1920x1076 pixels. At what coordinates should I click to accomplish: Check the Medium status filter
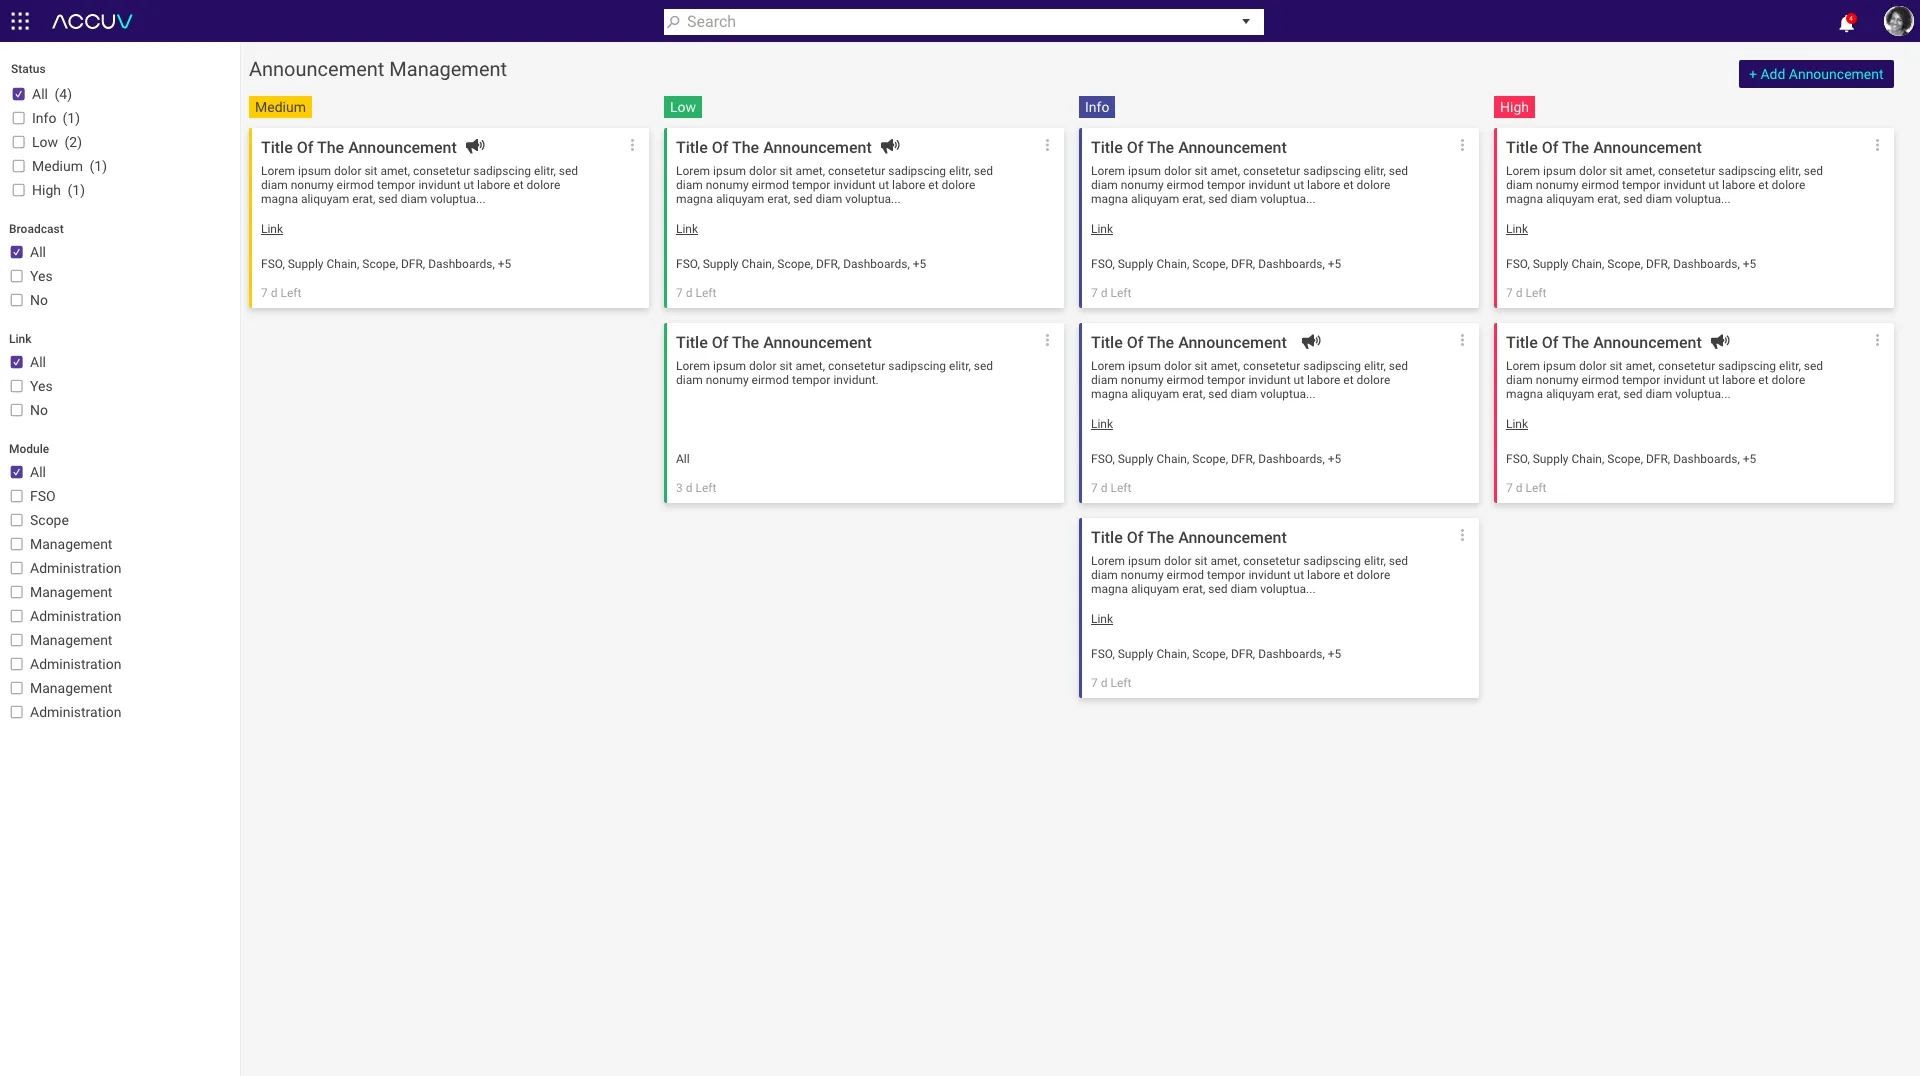(x=18, y=166)
